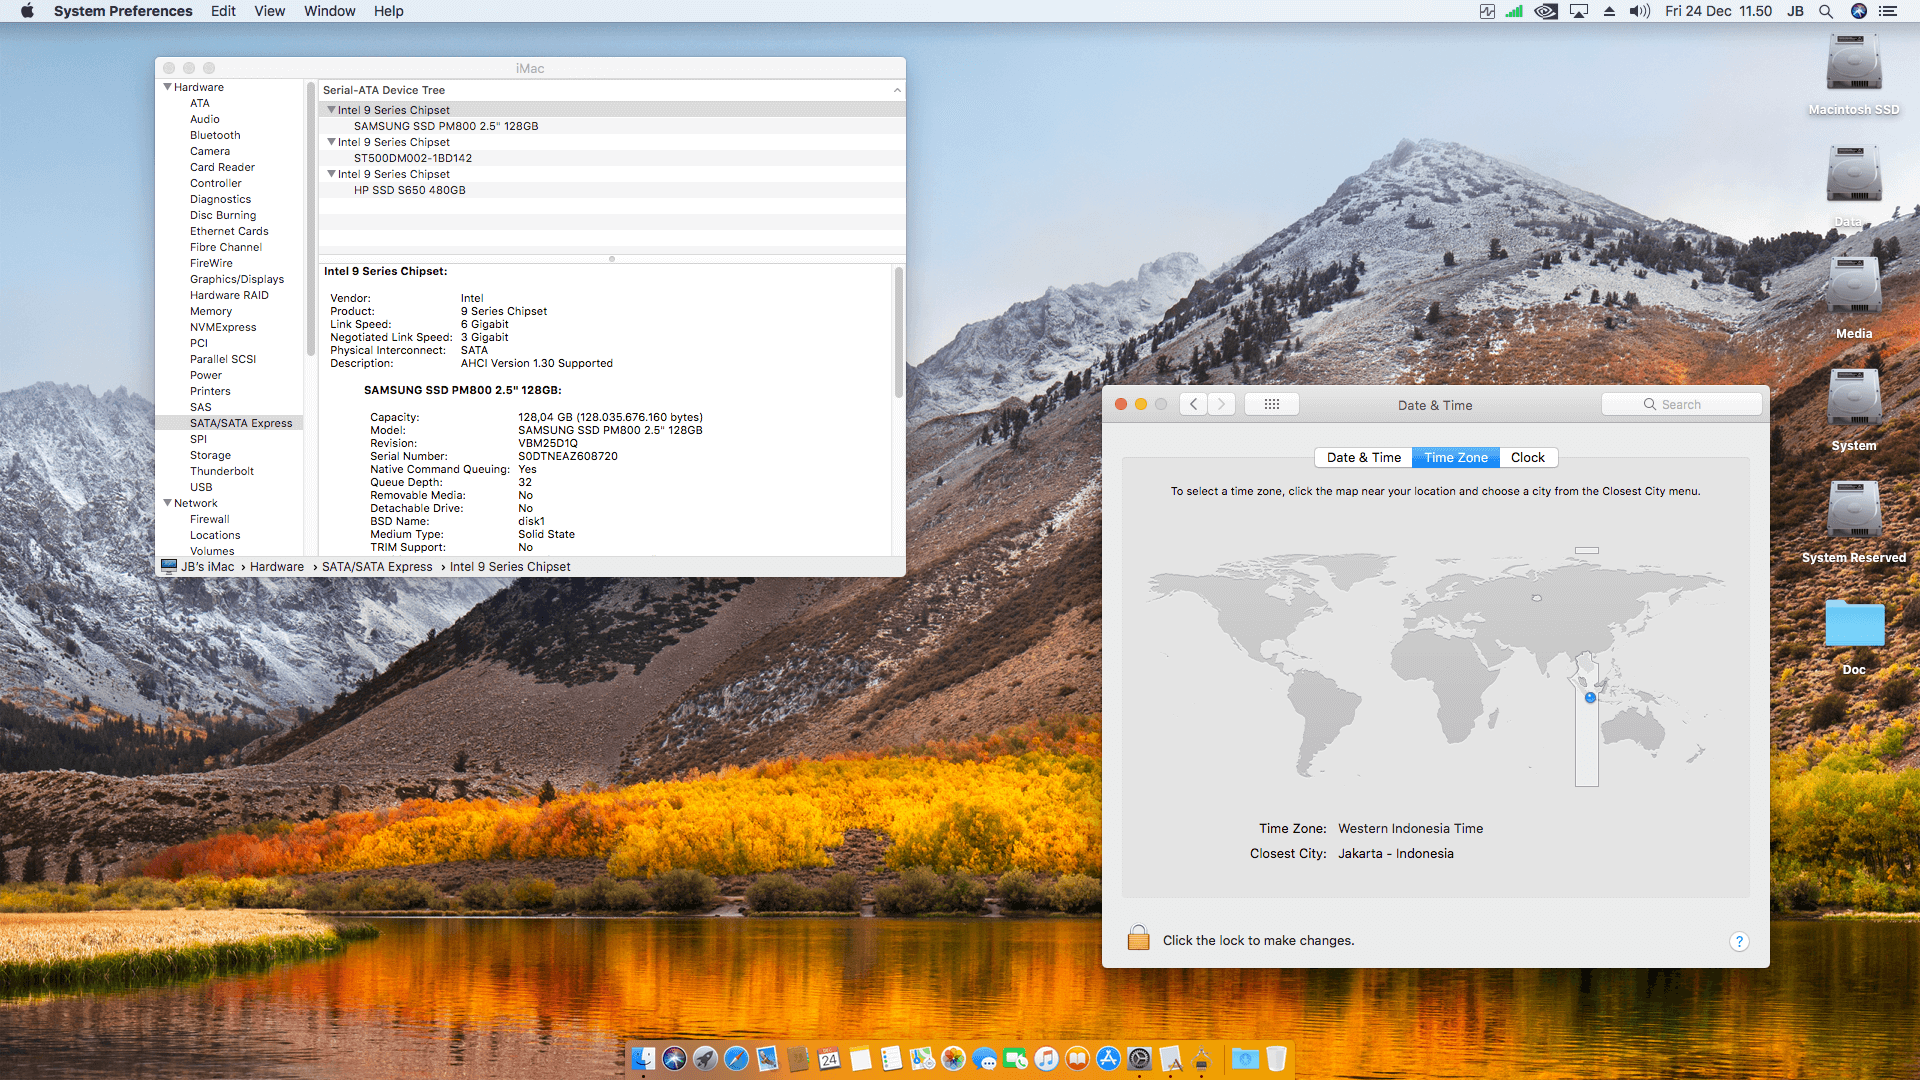1920x1080 pixels.
Task: Open Safari from the Dock
Action: 736,1058
